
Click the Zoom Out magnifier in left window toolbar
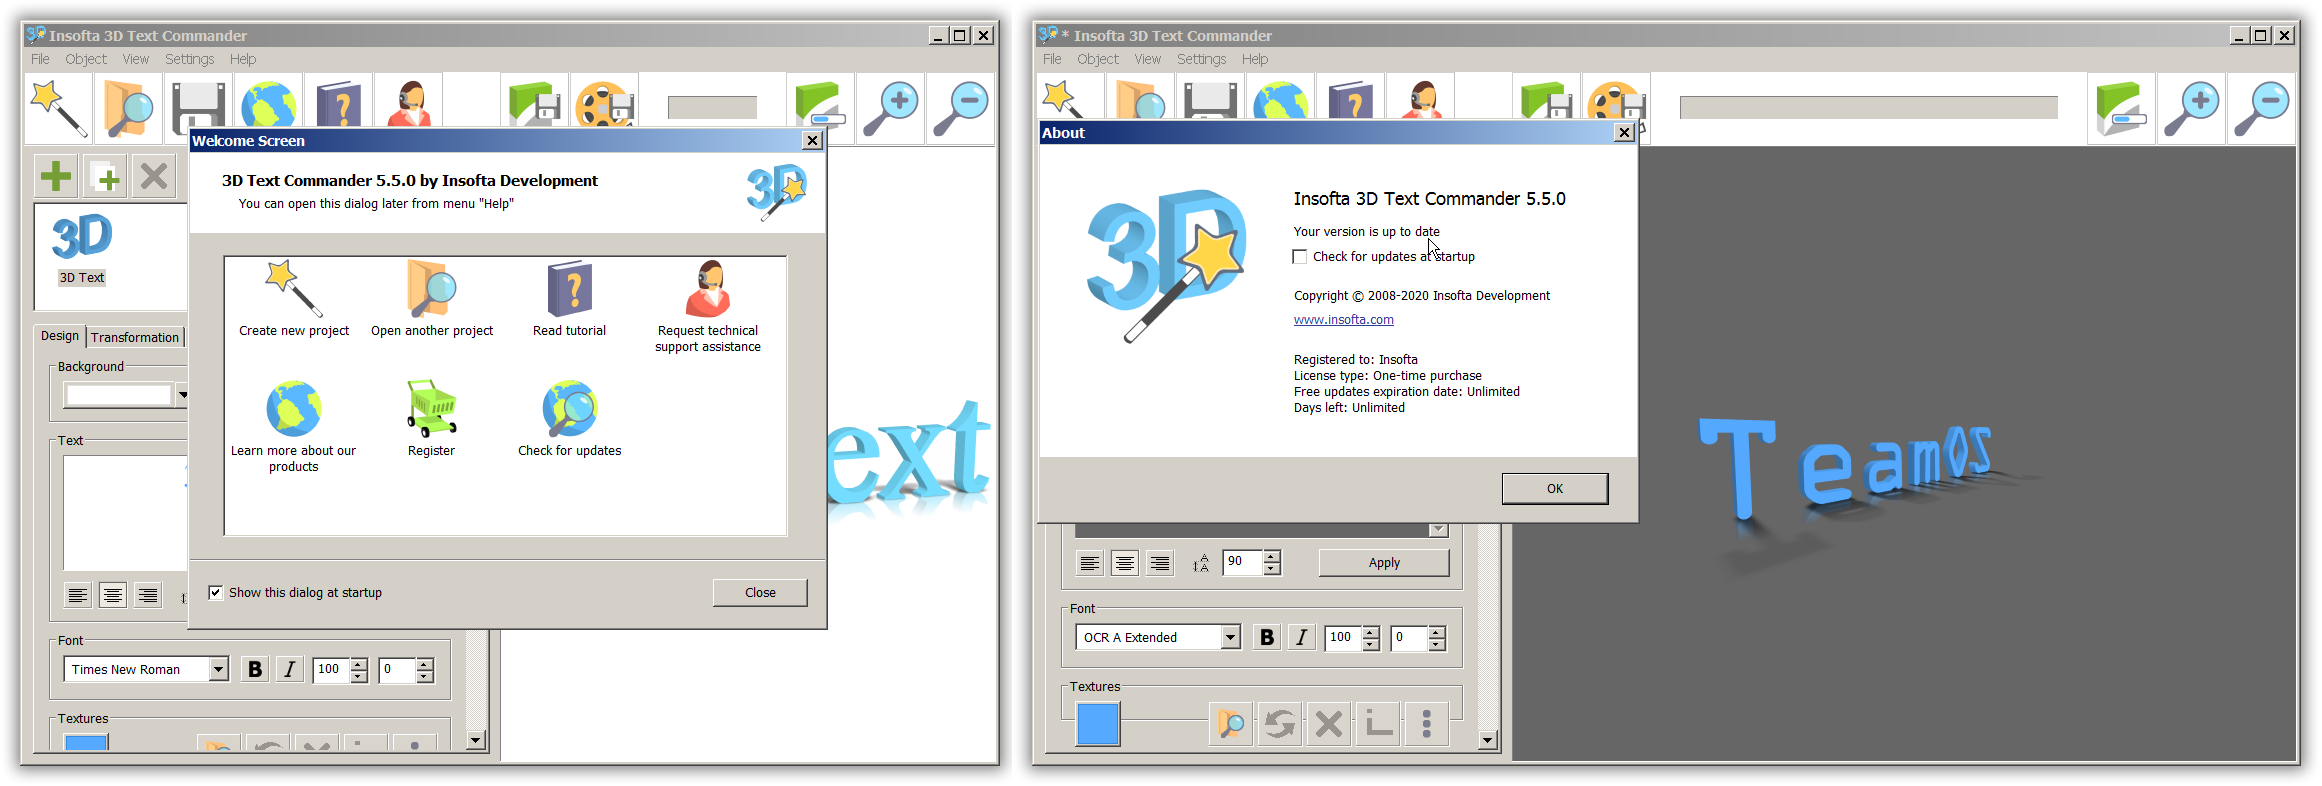coord(960,107)
